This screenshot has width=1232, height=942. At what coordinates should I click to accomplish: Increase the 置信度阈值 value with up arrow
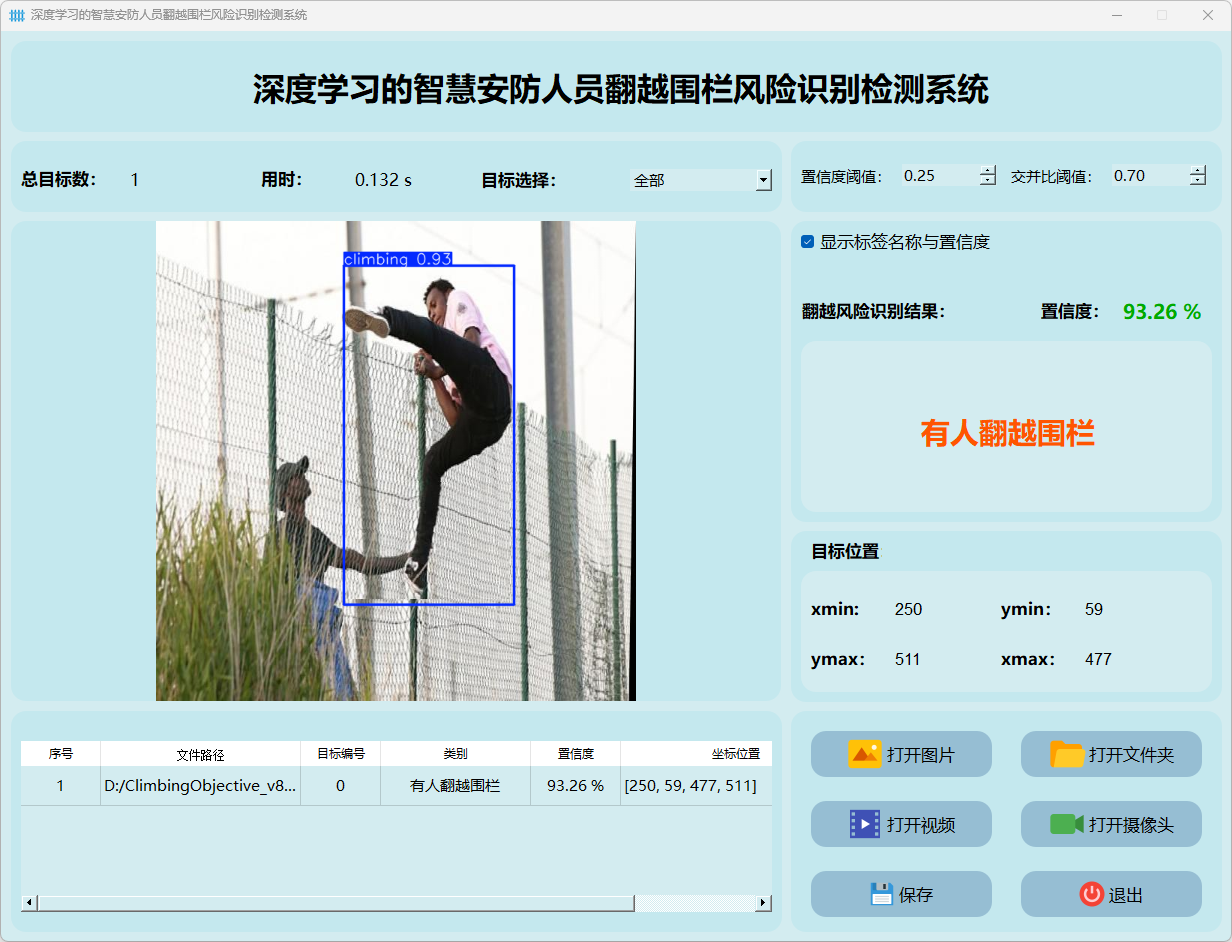(x=988, y=170)
